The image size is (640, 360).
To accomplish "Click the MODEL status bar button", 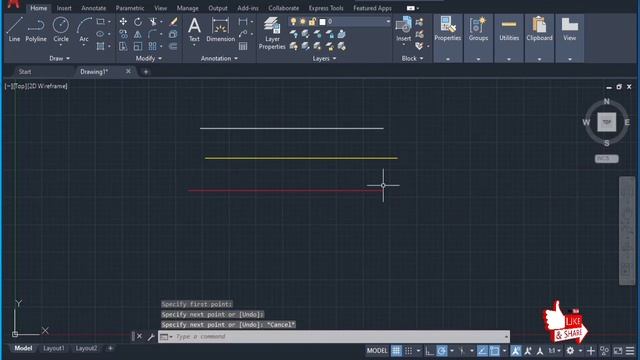I will tap(377, 351).
